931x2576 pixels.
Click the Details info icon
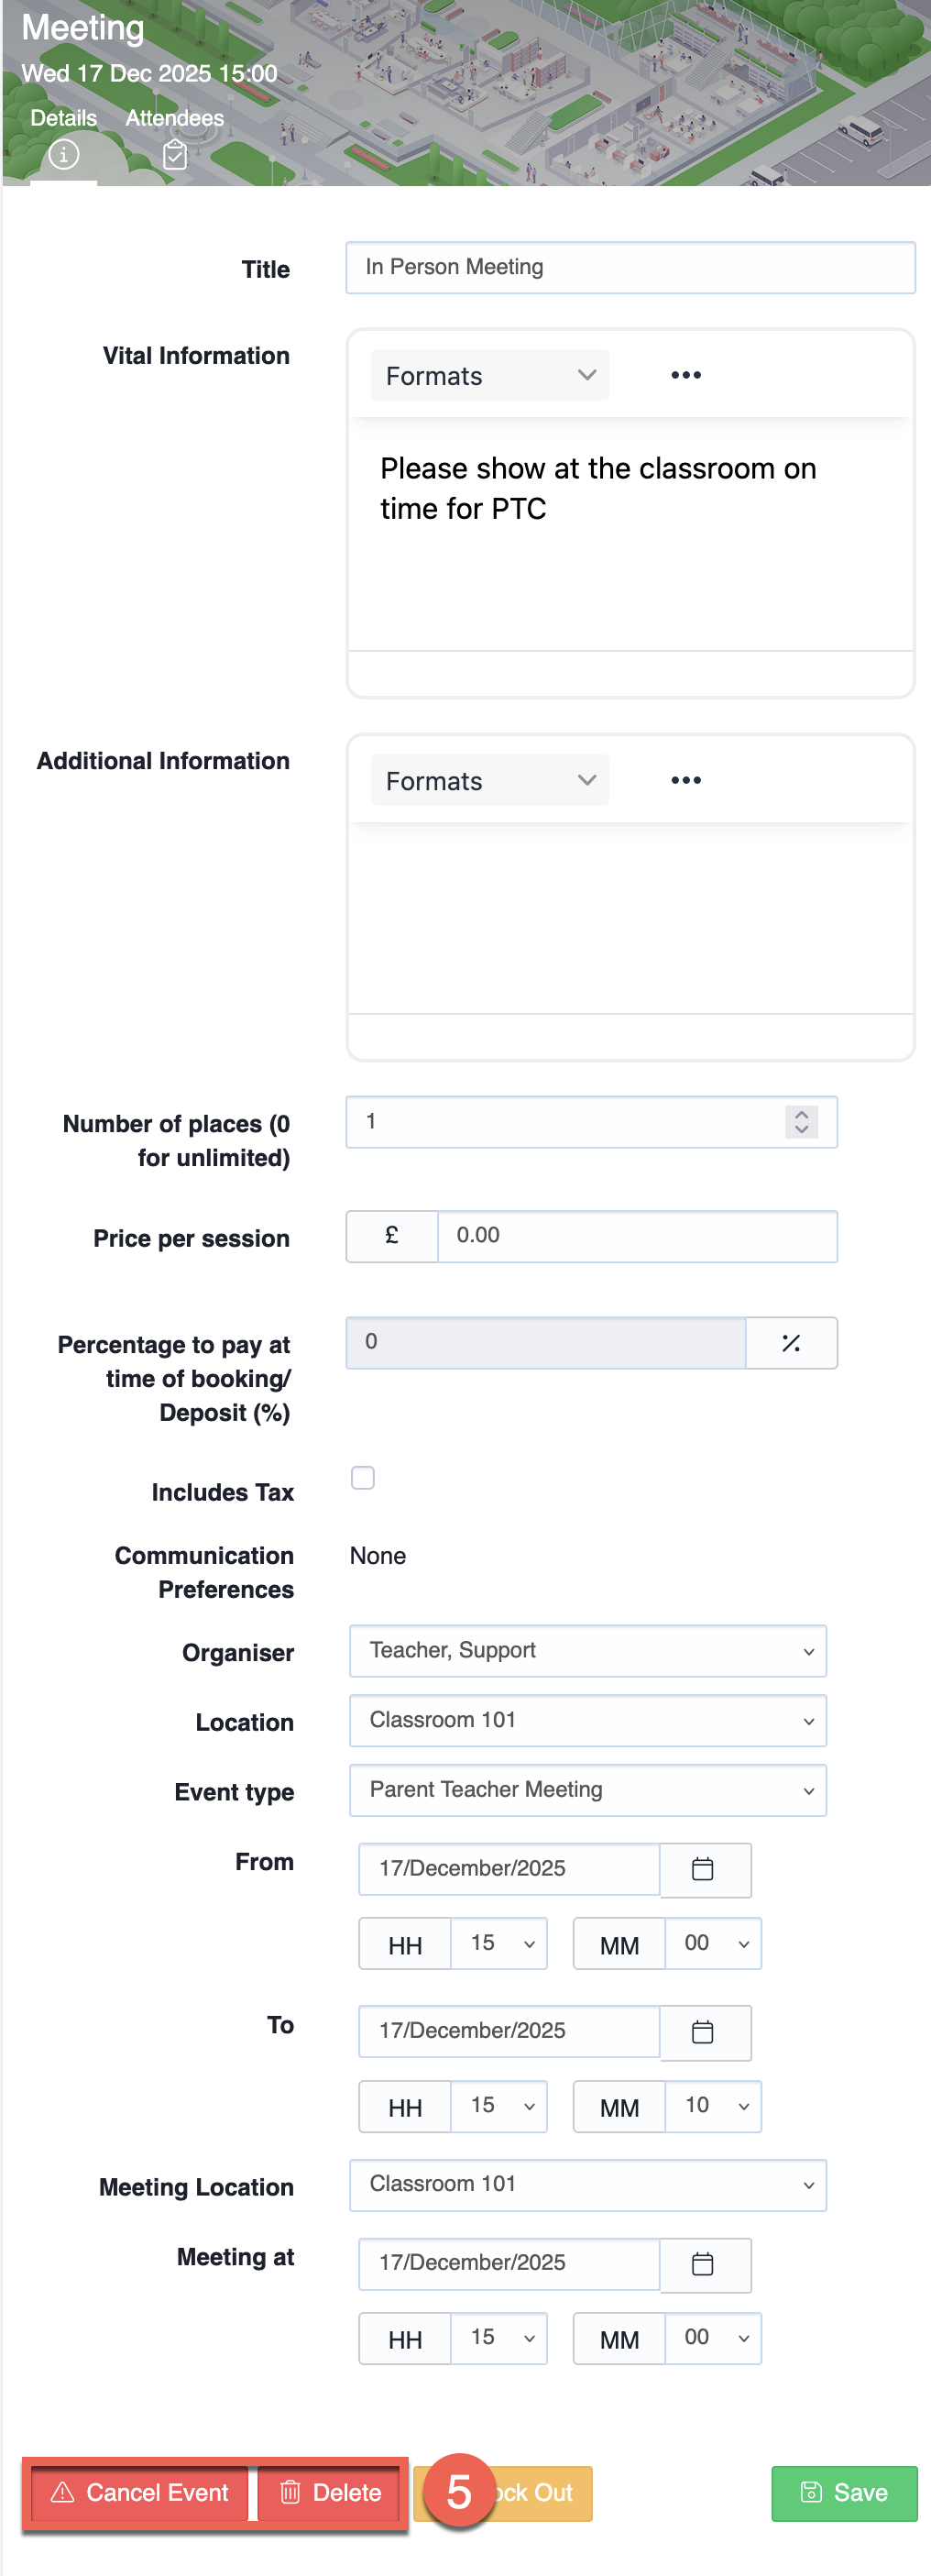[64, 155]
